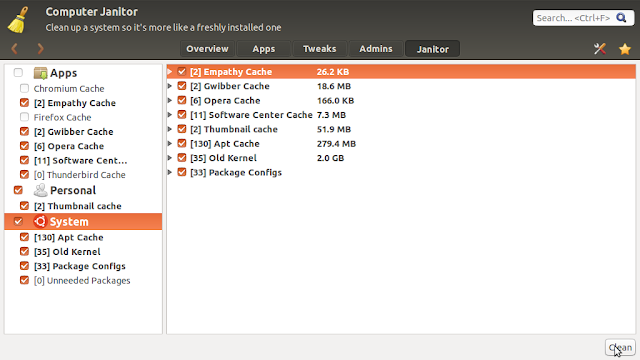Click the '2.0 GB' size value
640x360 pixels.
(x=330, y=158)
